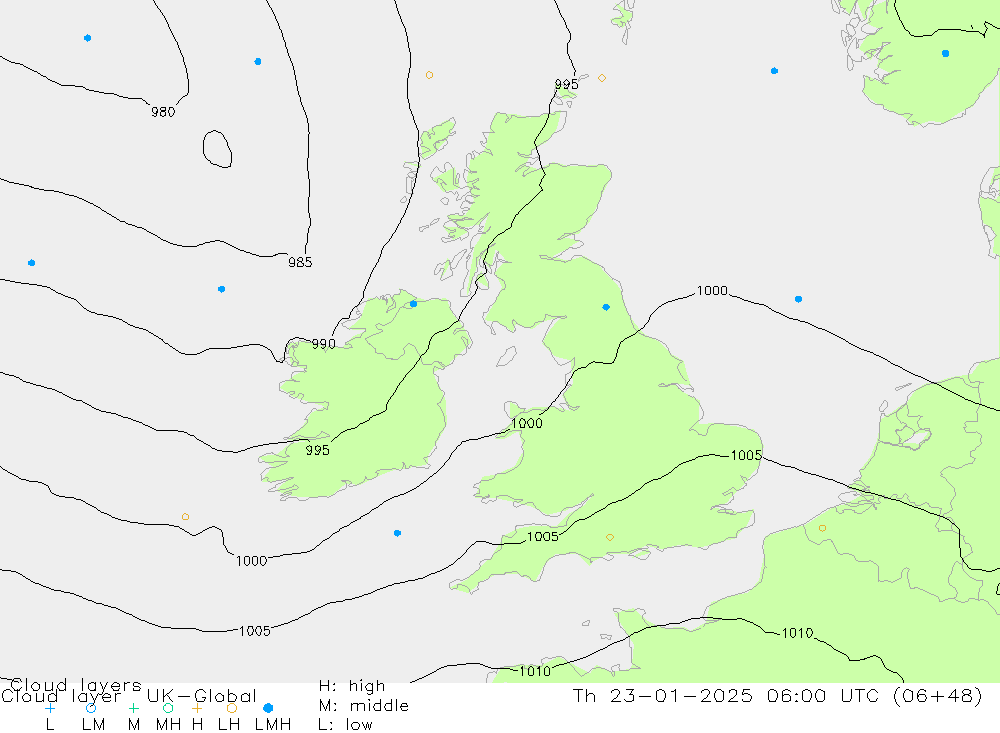
Task: Select LH marker north of the Outer Hebrides
Action: coord(429,75)
